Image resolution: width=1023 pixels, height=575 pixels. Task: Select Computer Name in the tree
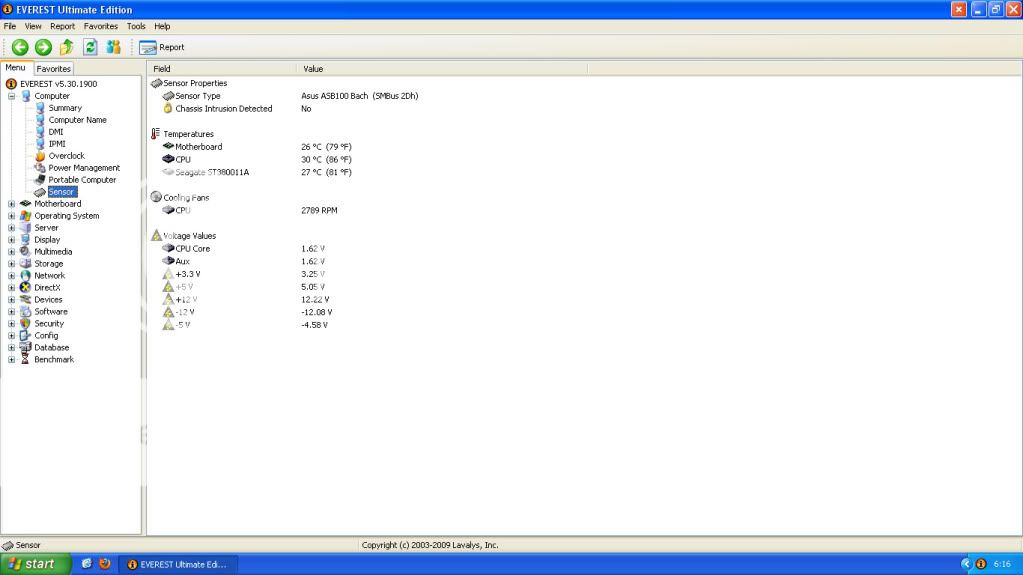click(x=77, y=120)
